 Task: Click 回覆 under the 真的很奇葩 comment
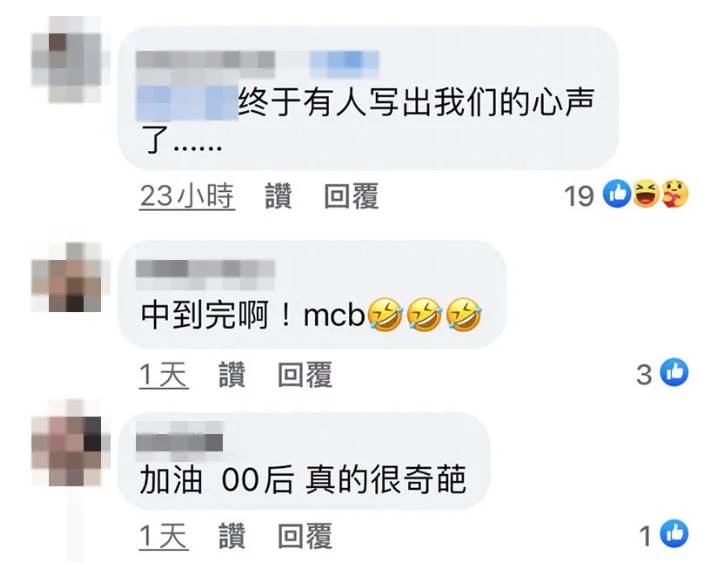click(305, 536)
